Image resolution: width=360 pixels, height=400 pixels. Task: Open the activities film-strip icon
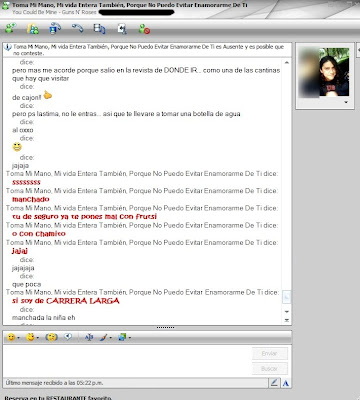pyautogui.click(x=99, y=29)
